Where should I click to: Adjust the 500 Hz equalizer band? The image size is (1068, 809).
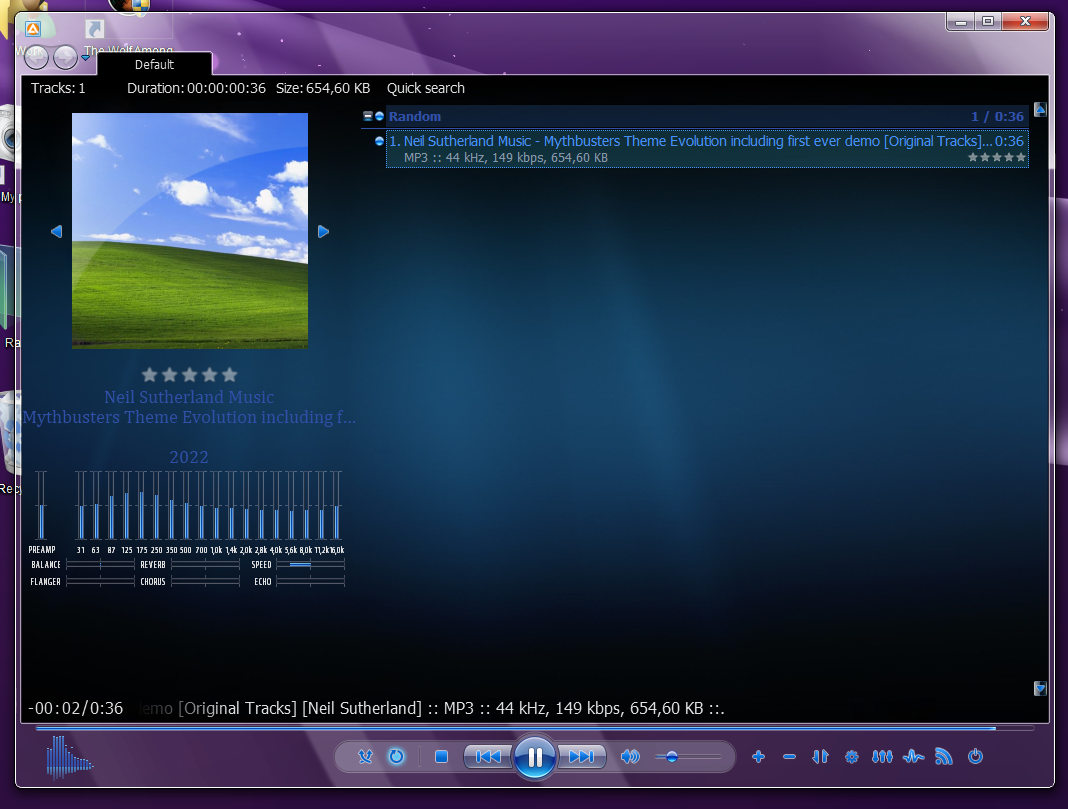[186, 505]
